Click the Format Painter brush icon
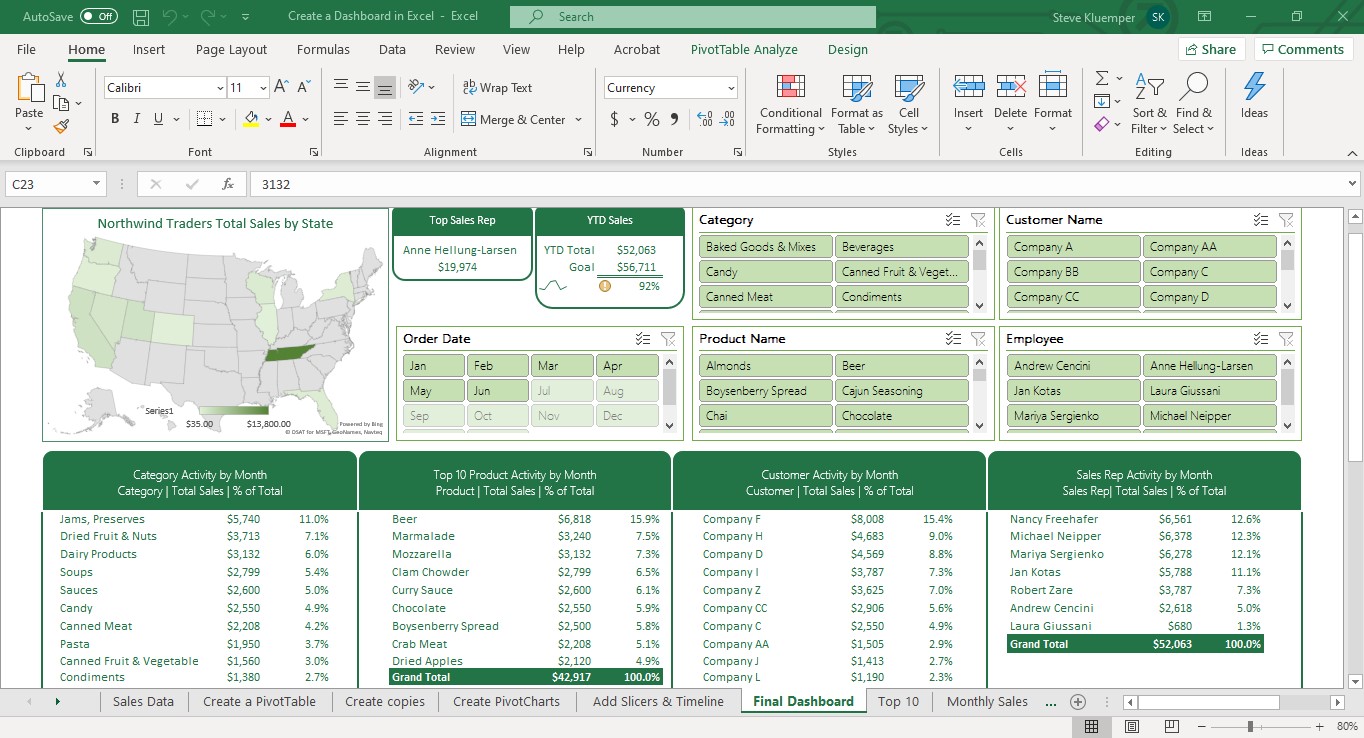This screenshot has height=738, width=1364. pyautogui.click(x=61, y=126)
